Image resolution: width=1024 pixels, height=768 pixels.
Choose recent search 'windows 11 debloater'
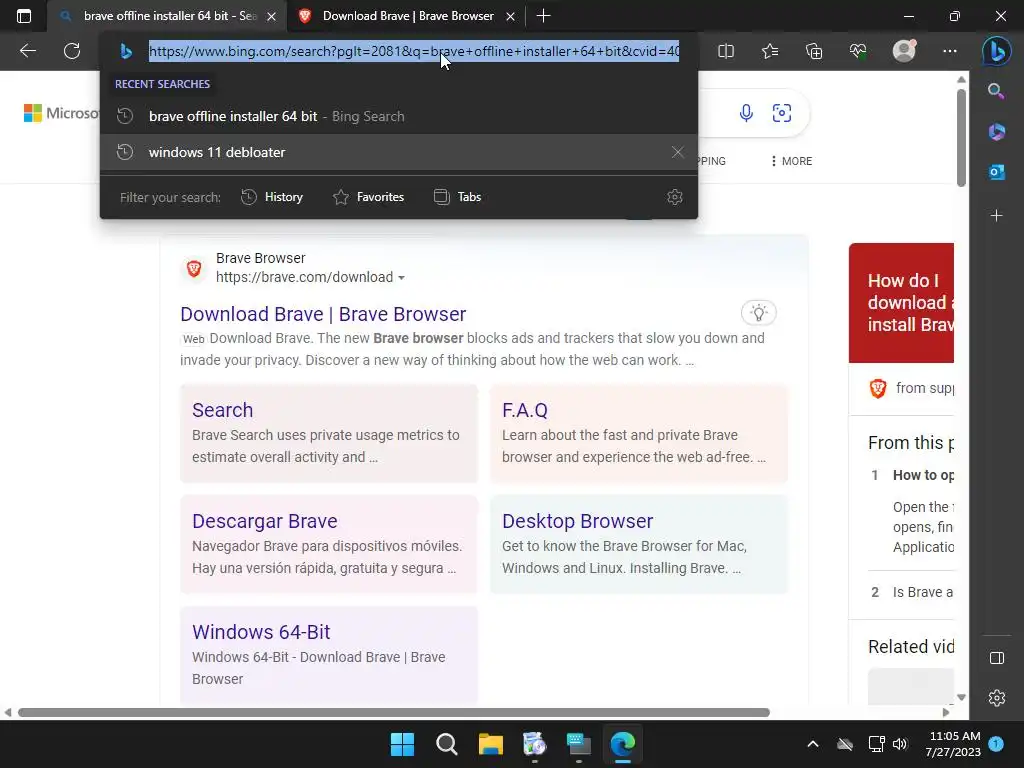pos(398,152)
